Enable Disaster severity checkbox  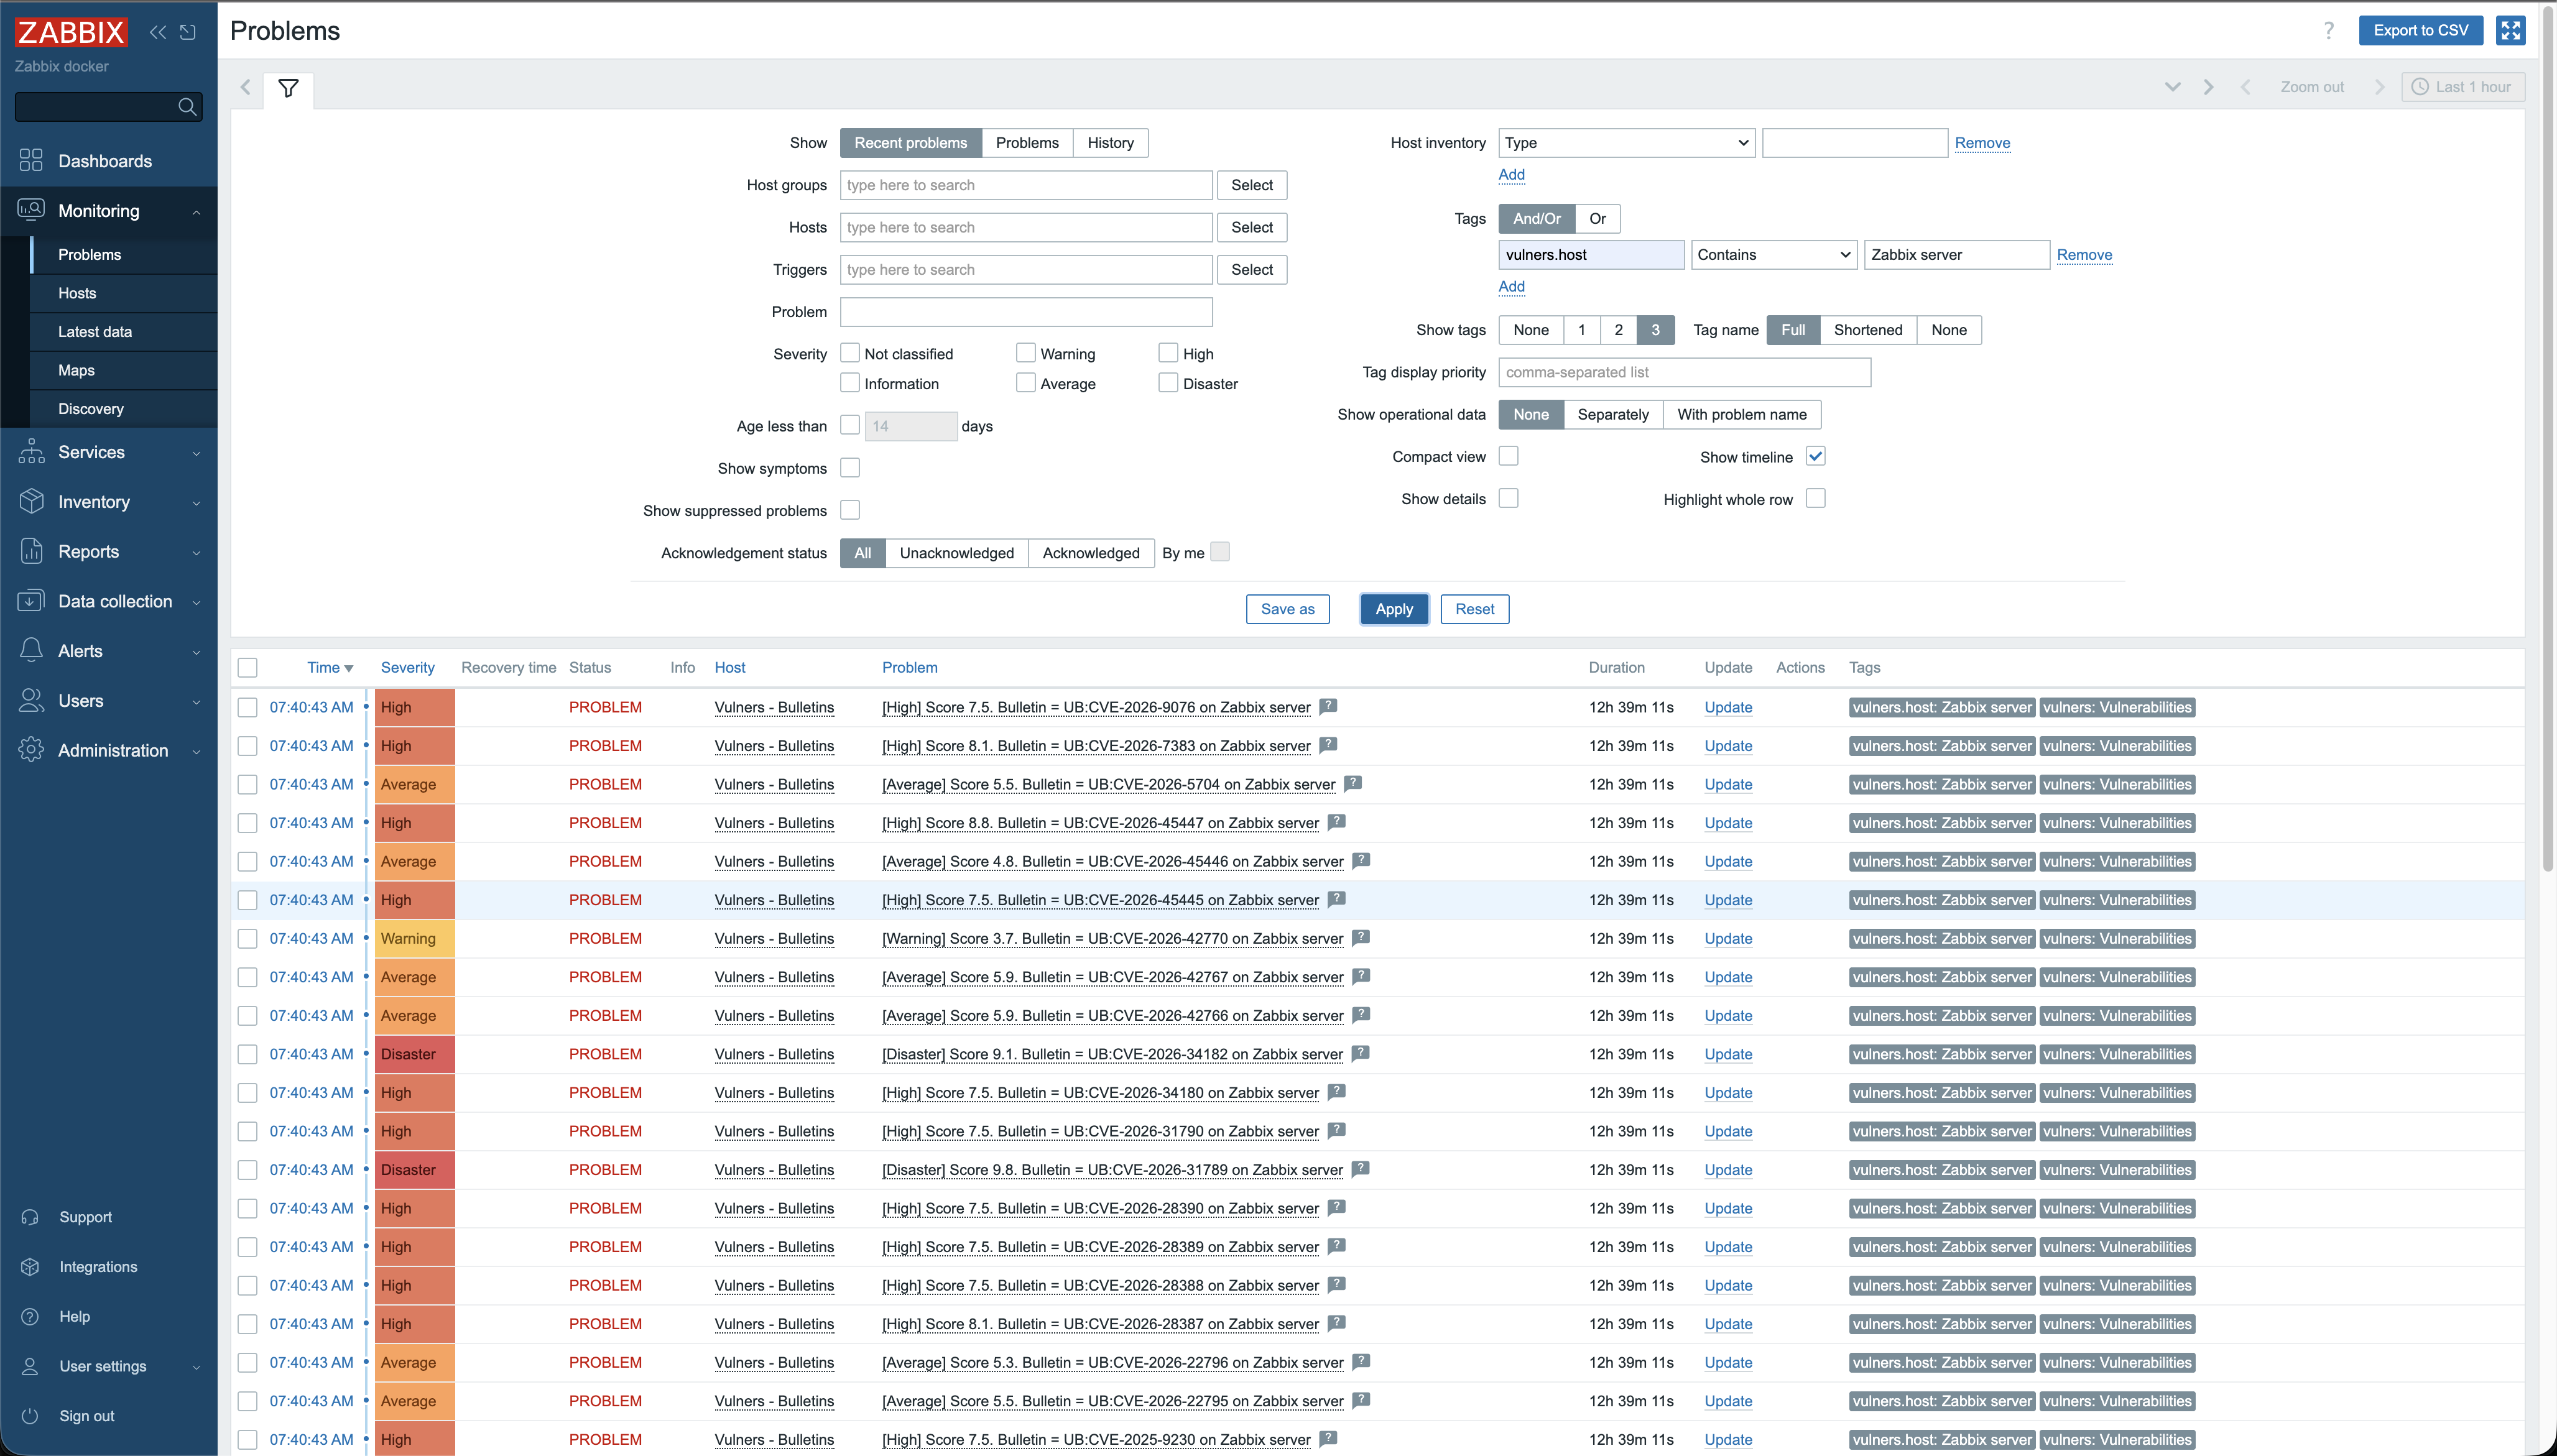pyautogui.click(x=1168, y=383)
